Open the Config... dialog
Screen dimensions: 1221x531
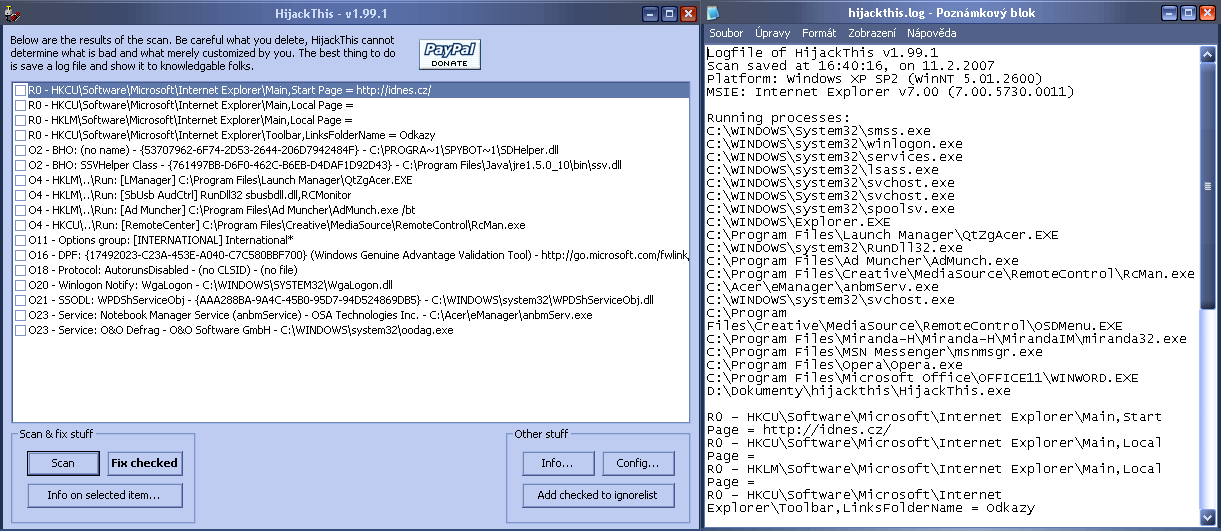coord(639,463)
